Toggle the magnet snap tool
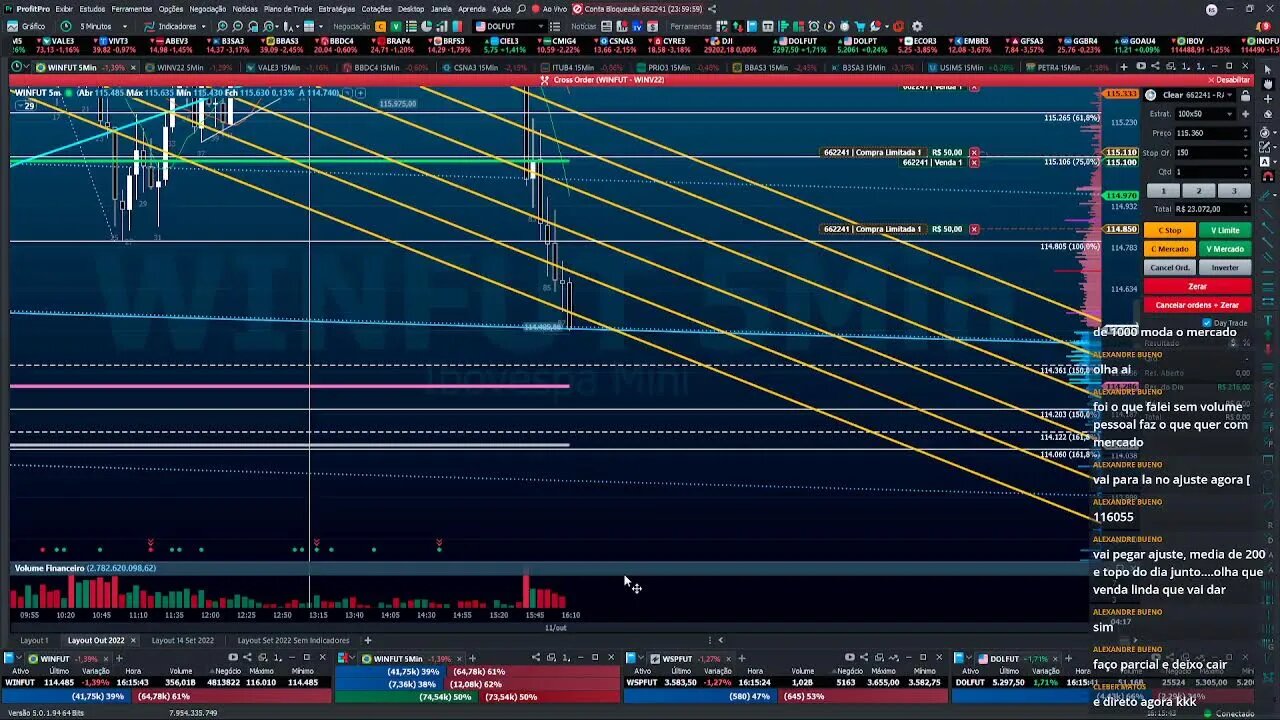The height and width of the screenshot is (720, 1280). pyautogui.click(x=1267, y=177)
